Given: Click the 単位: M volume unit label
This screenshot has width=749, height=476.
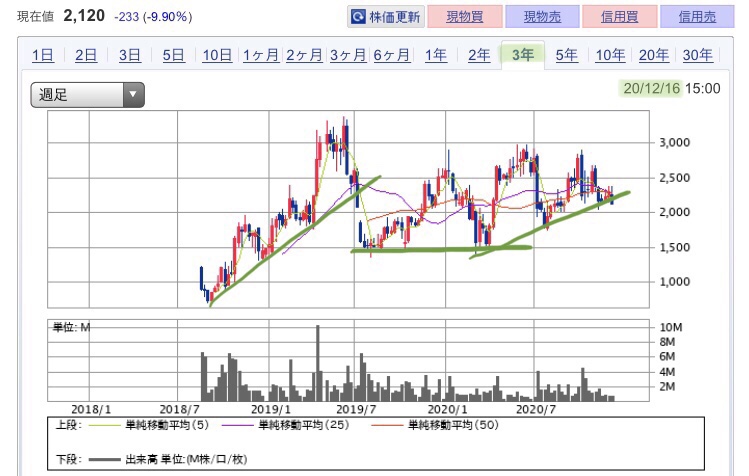Looking at the screenshot, I should [71, 327].
